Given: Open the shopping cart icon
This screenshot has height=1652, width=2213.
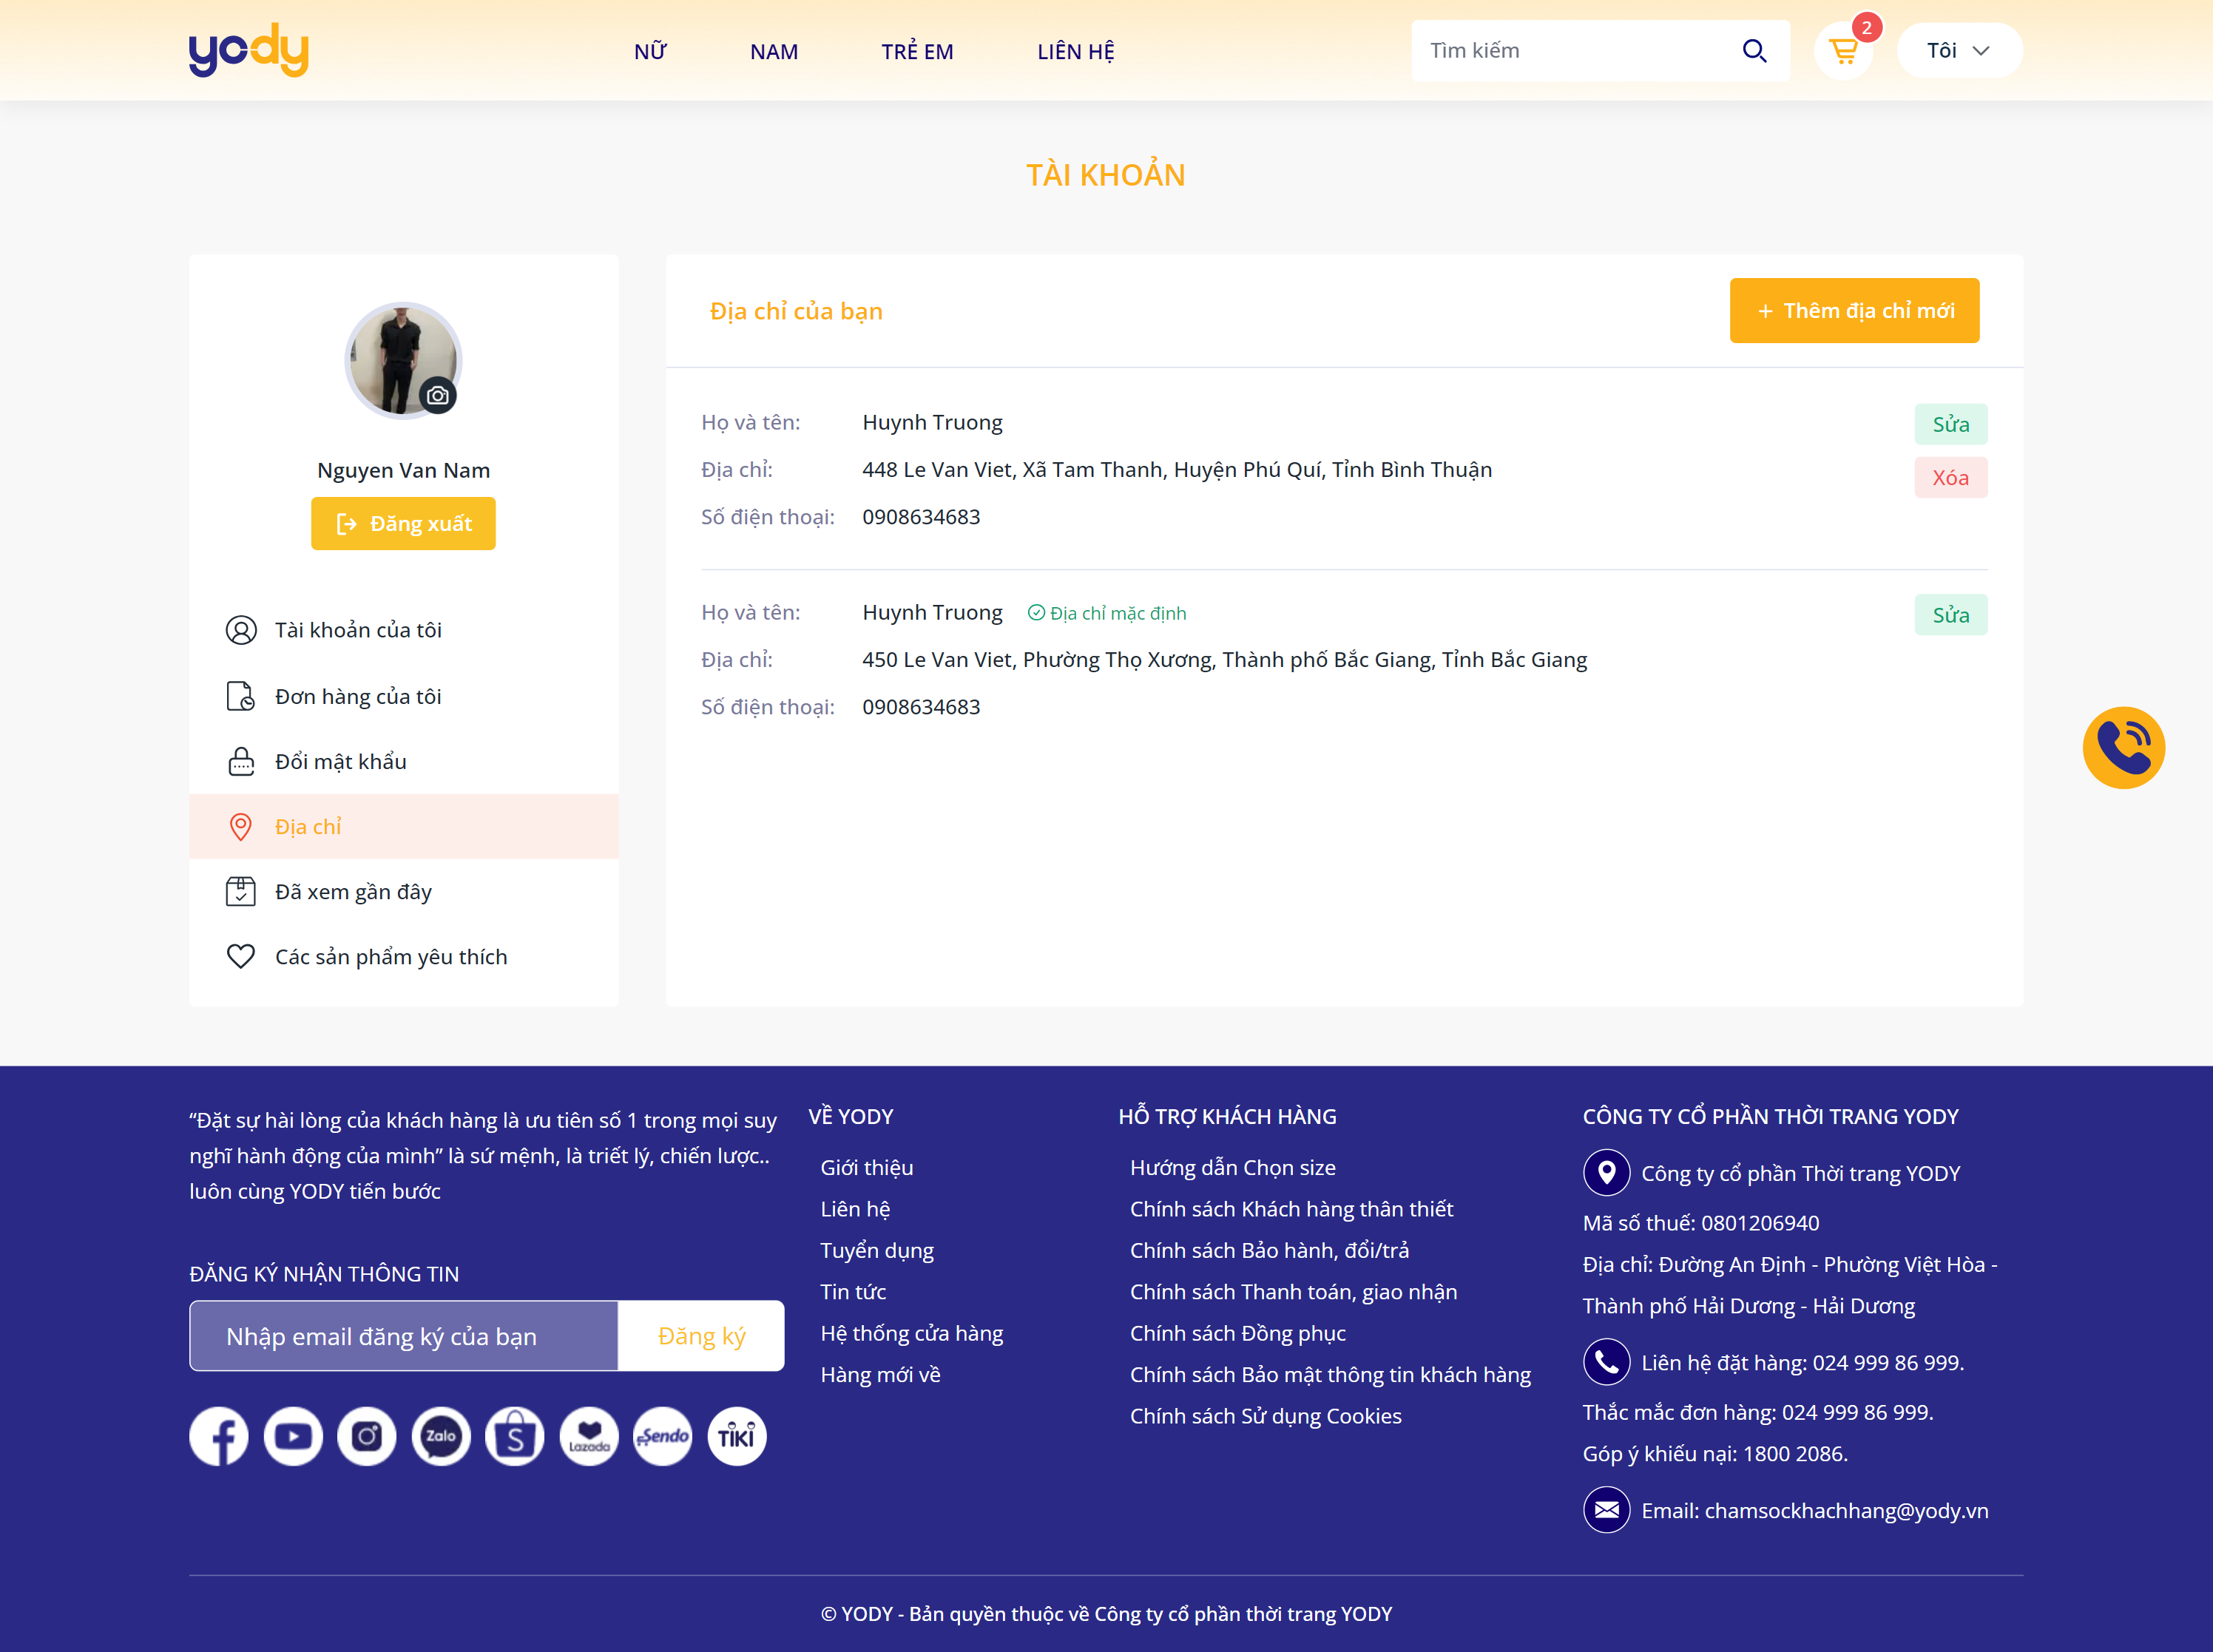Looking at the screenshot, I should 1842,51.
